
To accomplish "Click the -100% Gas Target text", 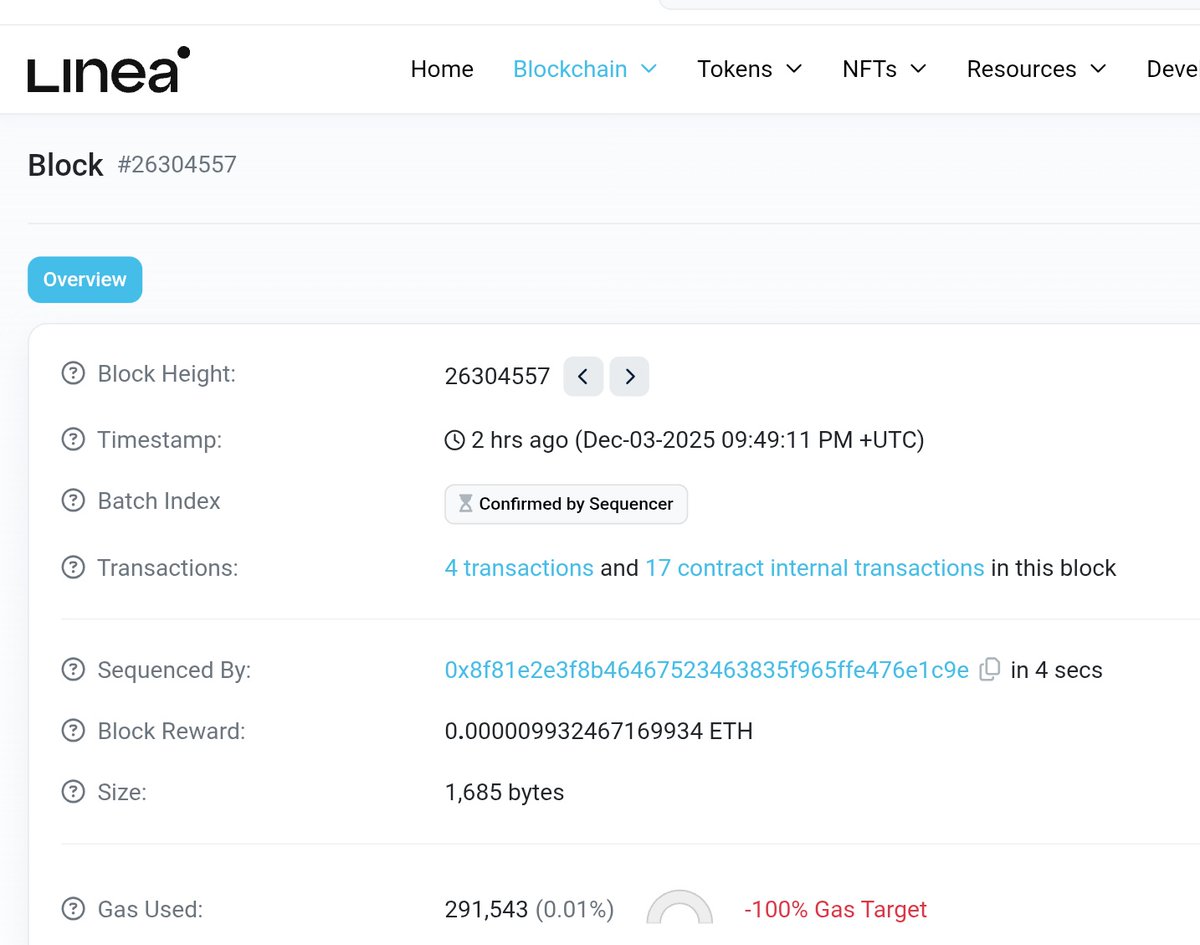I will point(836,909).
